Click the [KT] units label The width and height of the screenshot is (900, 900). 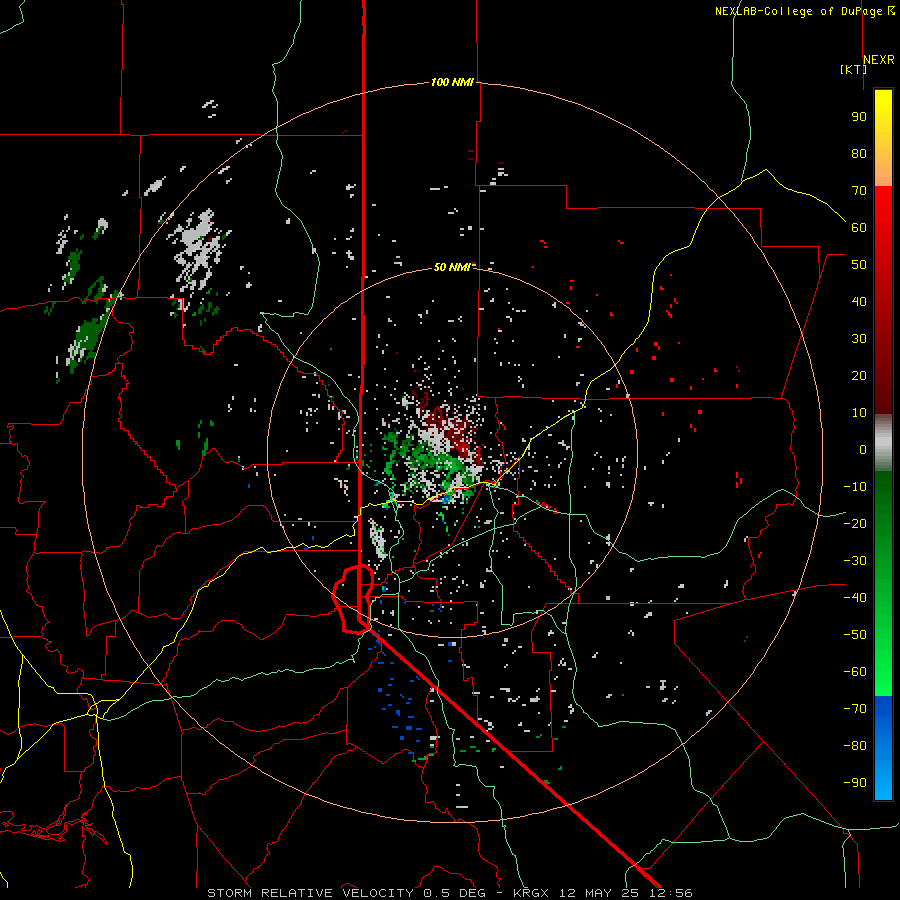coord(854,69)
